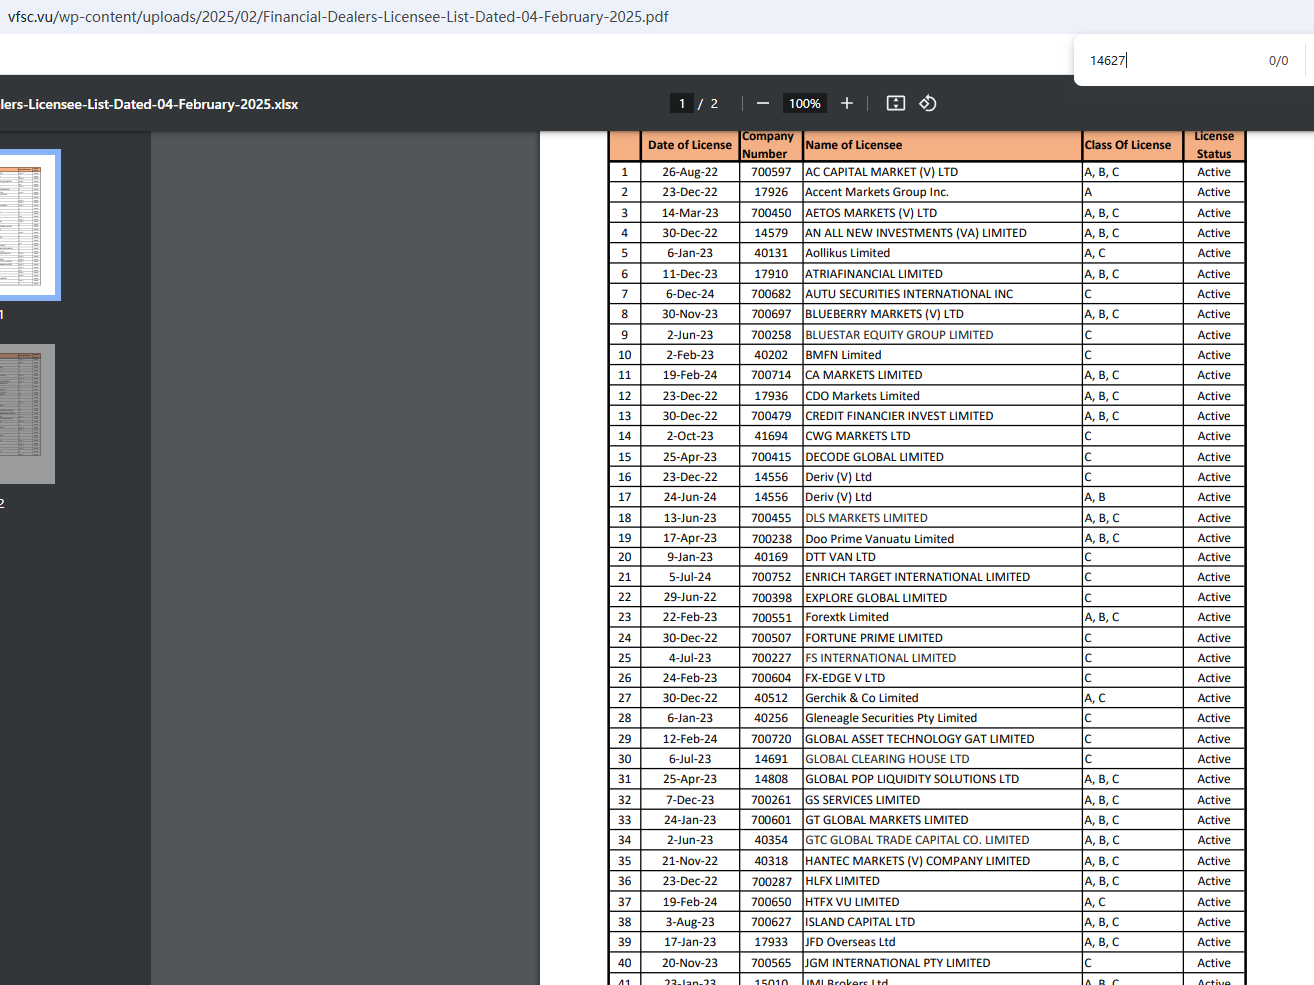Viewport: 1314px width, 985px height.
Task: Click company number 700597 cell
Action: point(771,172)
